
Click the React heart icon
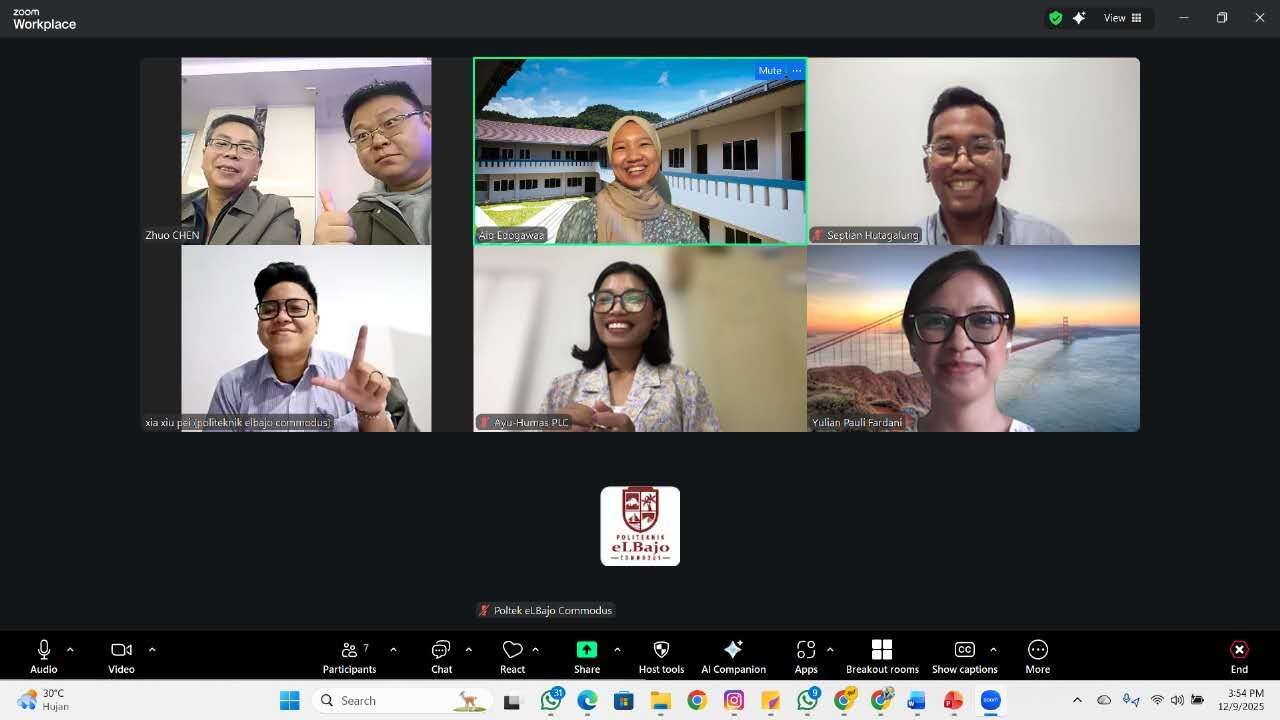coord(512,656)
